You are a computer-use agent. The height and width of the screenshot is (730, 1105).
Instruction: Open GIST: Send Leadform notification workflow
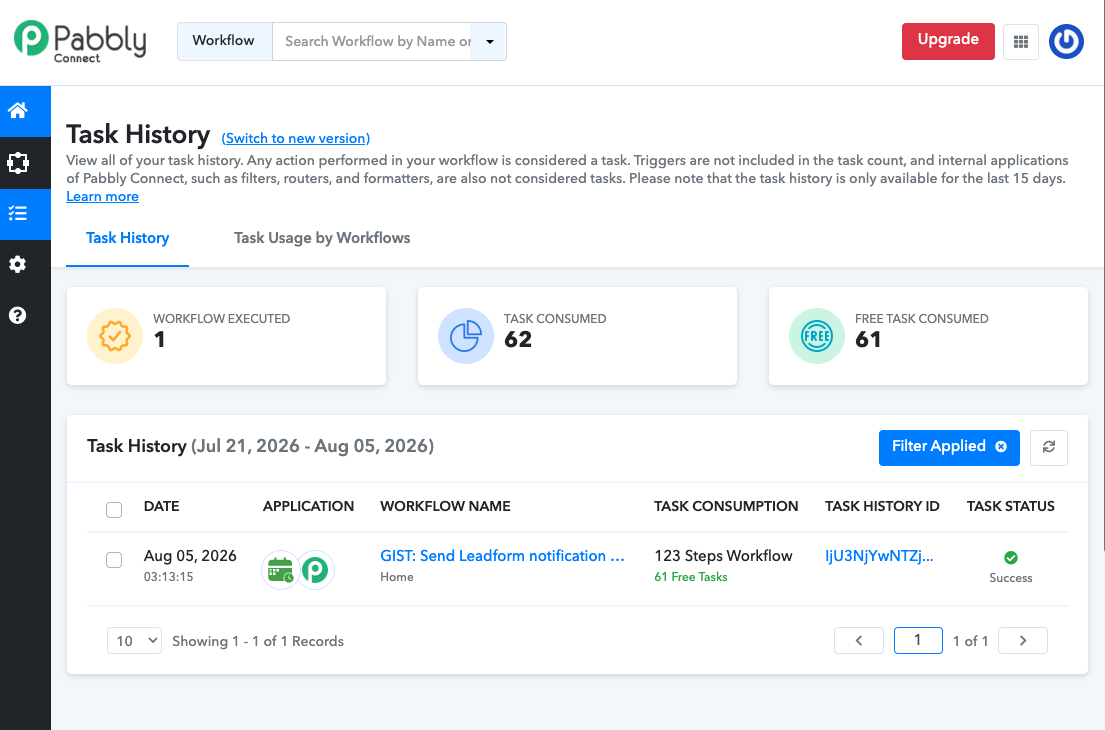(502, 556)
